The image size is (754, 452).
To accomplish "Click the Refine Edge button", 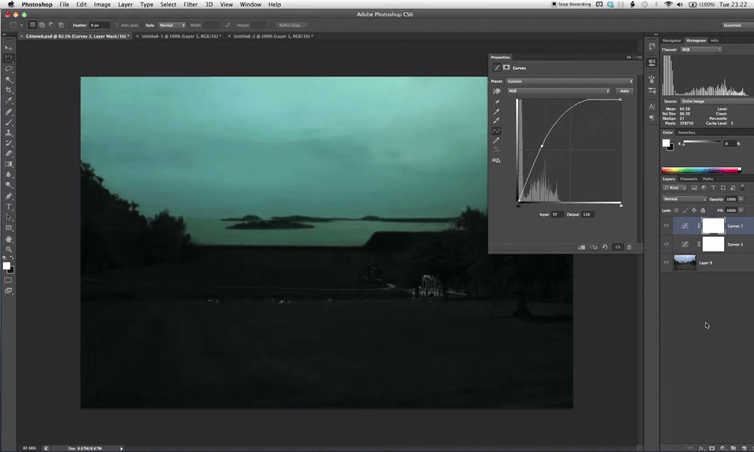I will click(x=293, y=24).
